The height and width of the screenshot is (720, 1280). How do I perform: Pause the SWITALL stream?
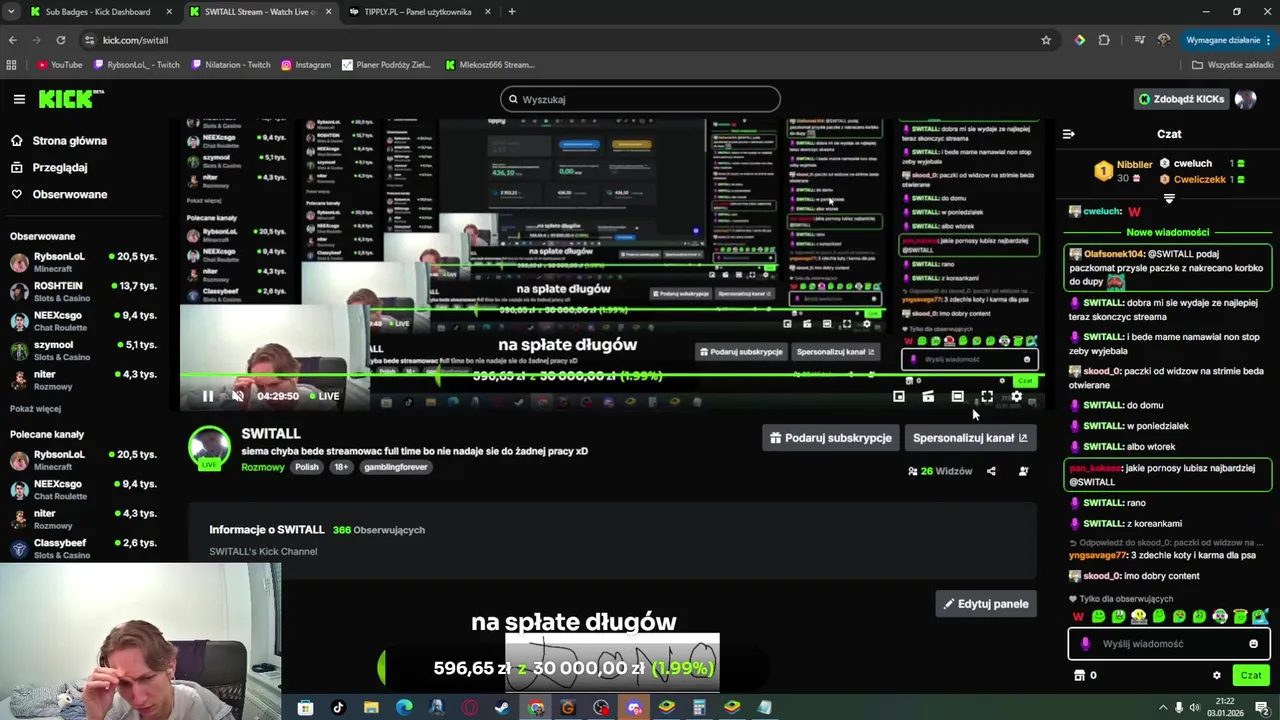point(208,396)
